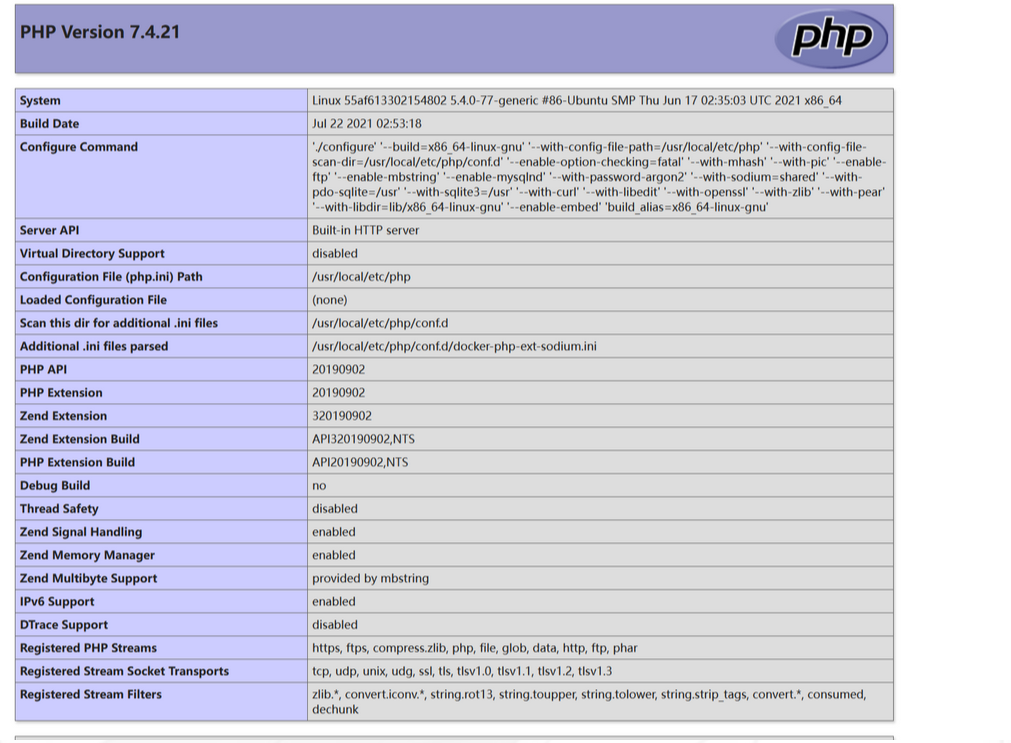Click the 'Loaded Configuration File' label
The image size is (1011, 743).
point(93,300)
